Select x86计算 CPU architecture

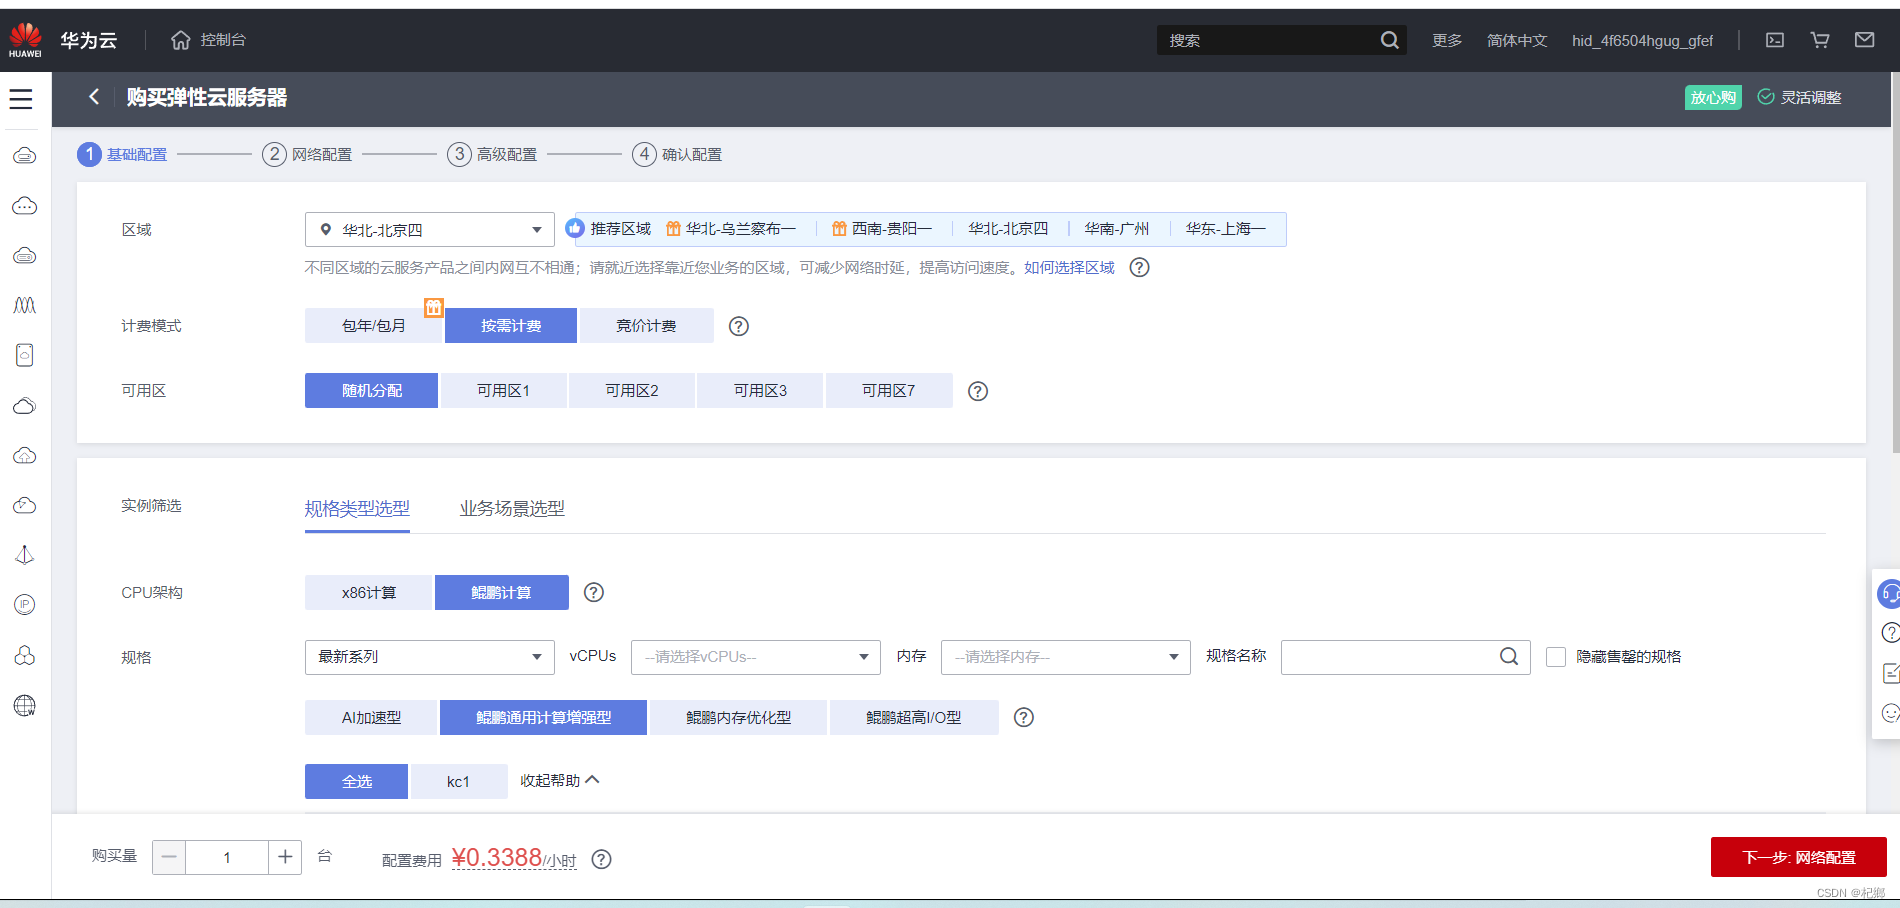click(369, 593)
